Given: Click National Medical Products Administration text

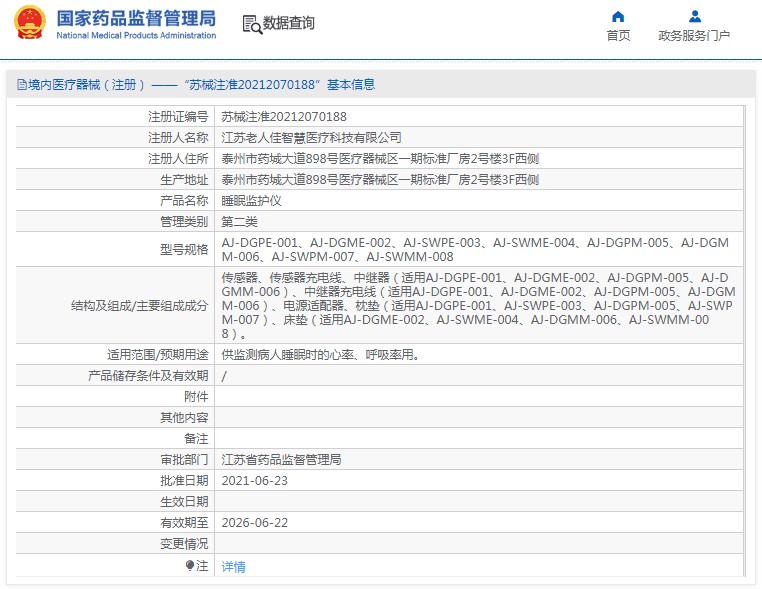Looking at the screenshot, I should (x=136, y=35).
